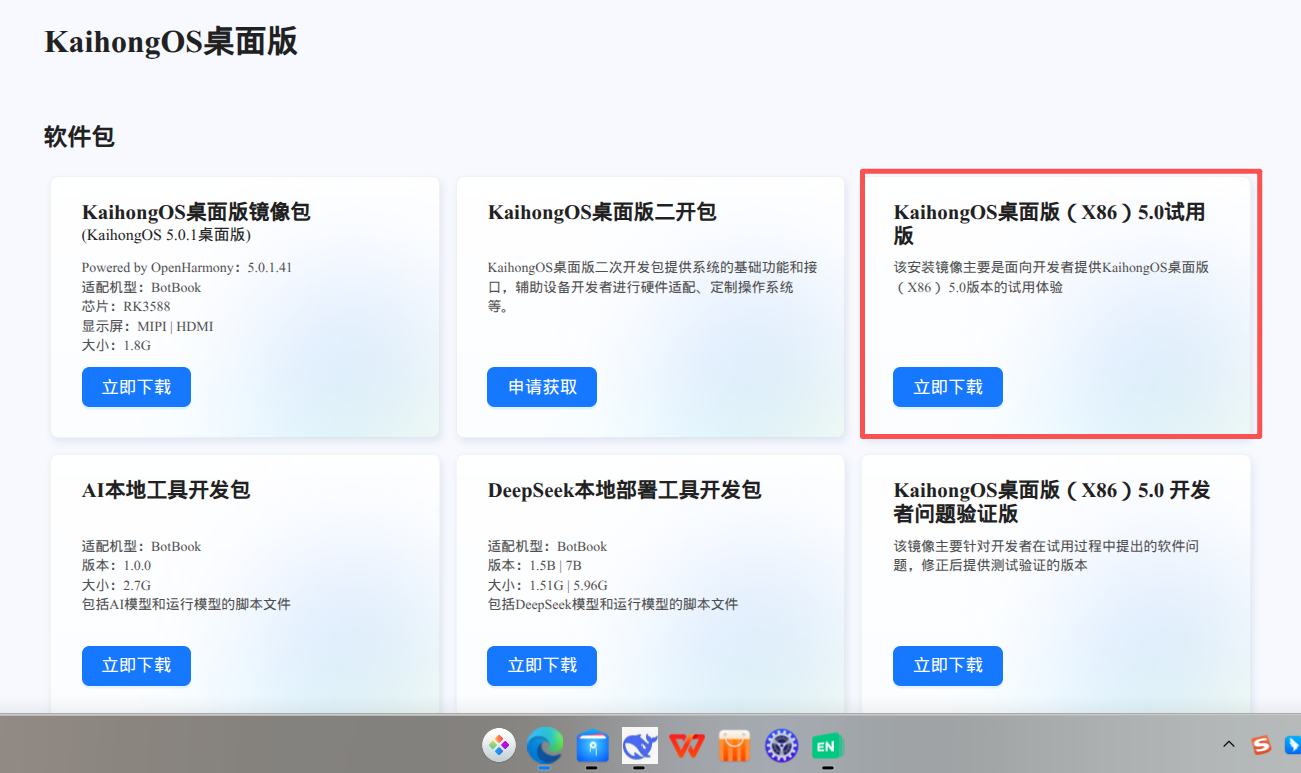Screen dimensions: 1301x773
Task: Click the 包括DeepSeek模型和运行模型的脚本文件 line
Action: pyautogui.click(x=613, y=604)
